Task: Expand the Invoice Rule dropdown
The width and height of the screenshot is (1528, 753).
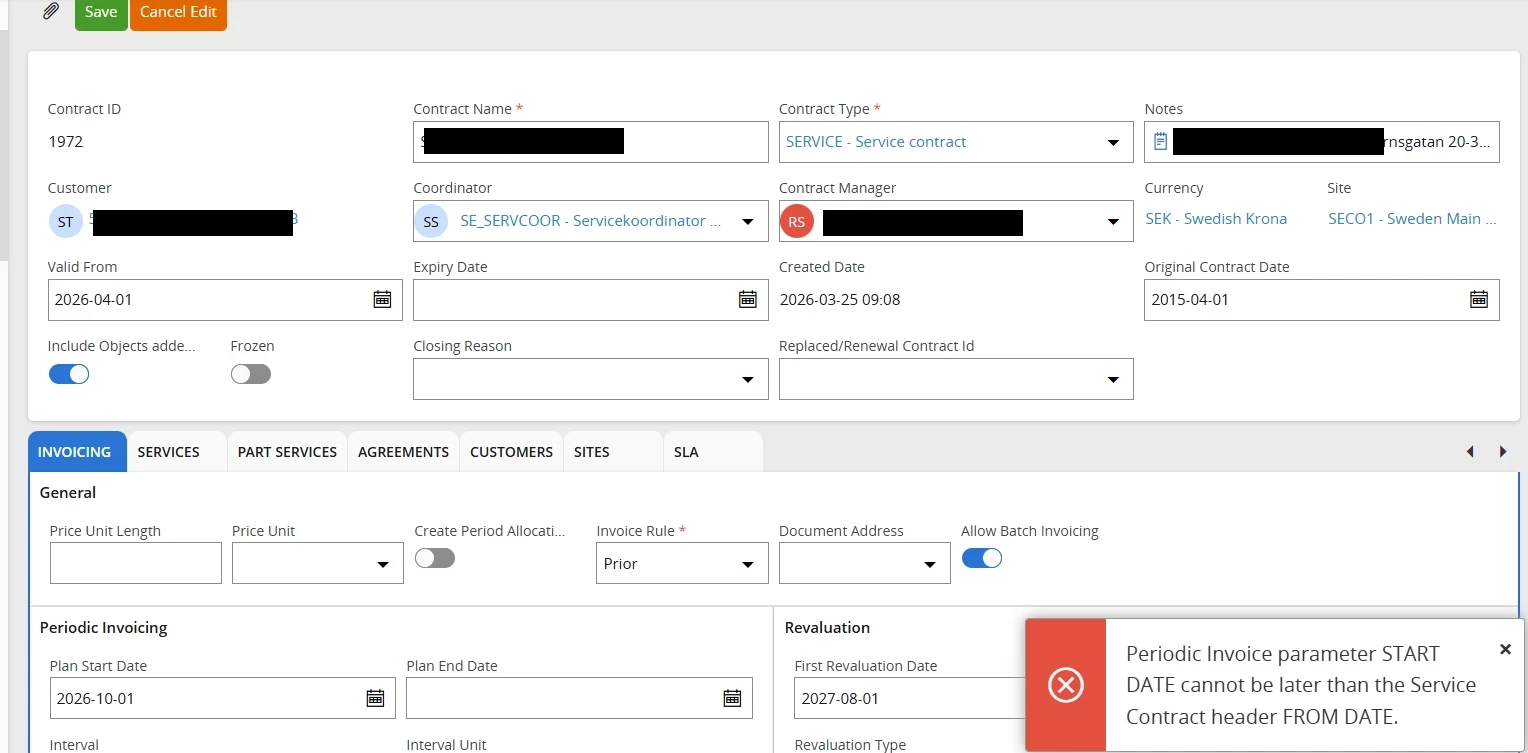Action: click(x=747, y=565)
